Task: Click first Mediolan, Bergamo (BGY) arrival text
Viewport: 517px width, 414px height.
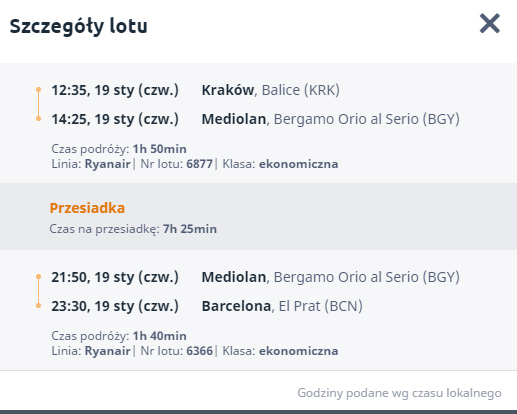Action: coord(331,119)
